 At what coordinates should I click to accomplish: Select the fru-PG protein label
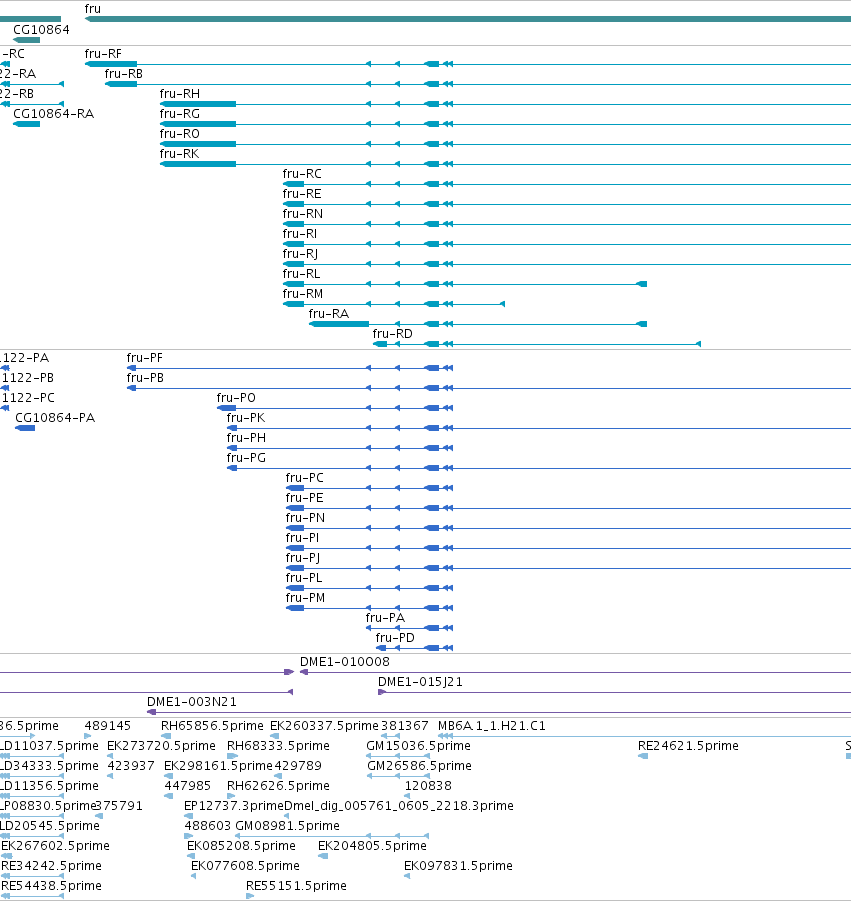[246, 458]
